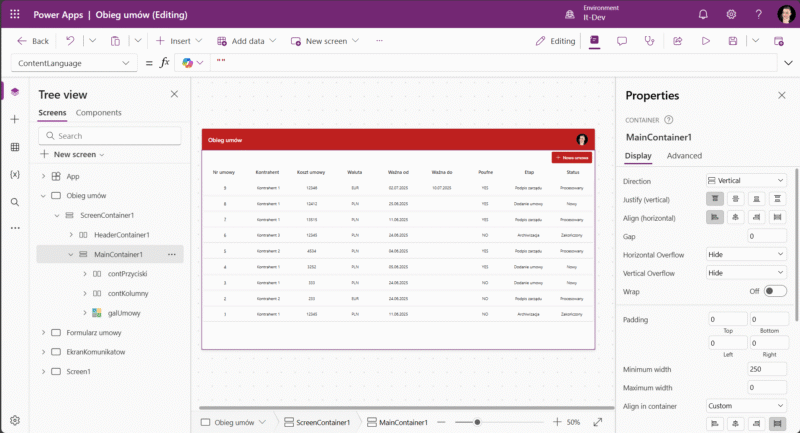Screen dimensions: 800x433
Task: Open the Direction dropdown set to Vertical
Action: click(746, 181)
